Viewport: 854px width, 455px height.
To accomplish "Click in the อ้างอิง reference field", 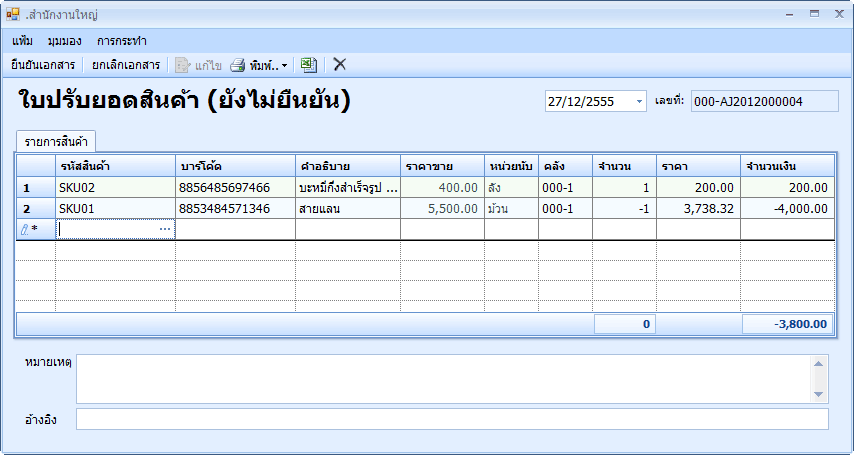I will [452, 419].
